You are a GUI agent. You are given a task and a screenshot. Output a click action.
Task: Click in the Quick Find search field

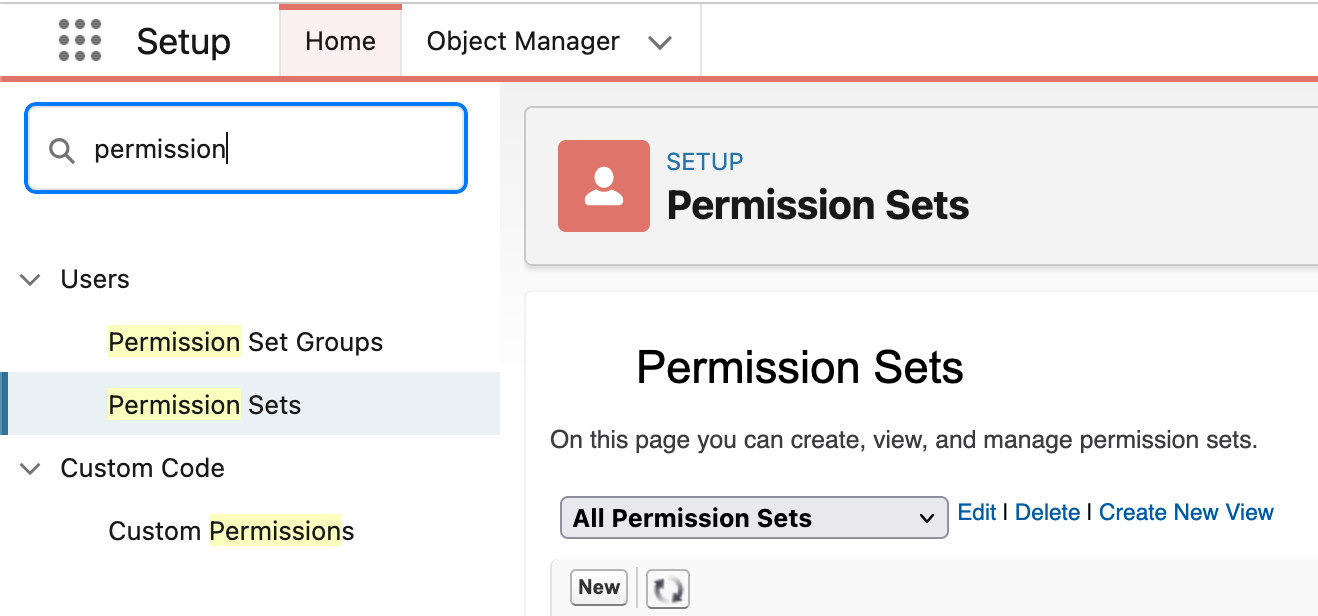(246, 148)
